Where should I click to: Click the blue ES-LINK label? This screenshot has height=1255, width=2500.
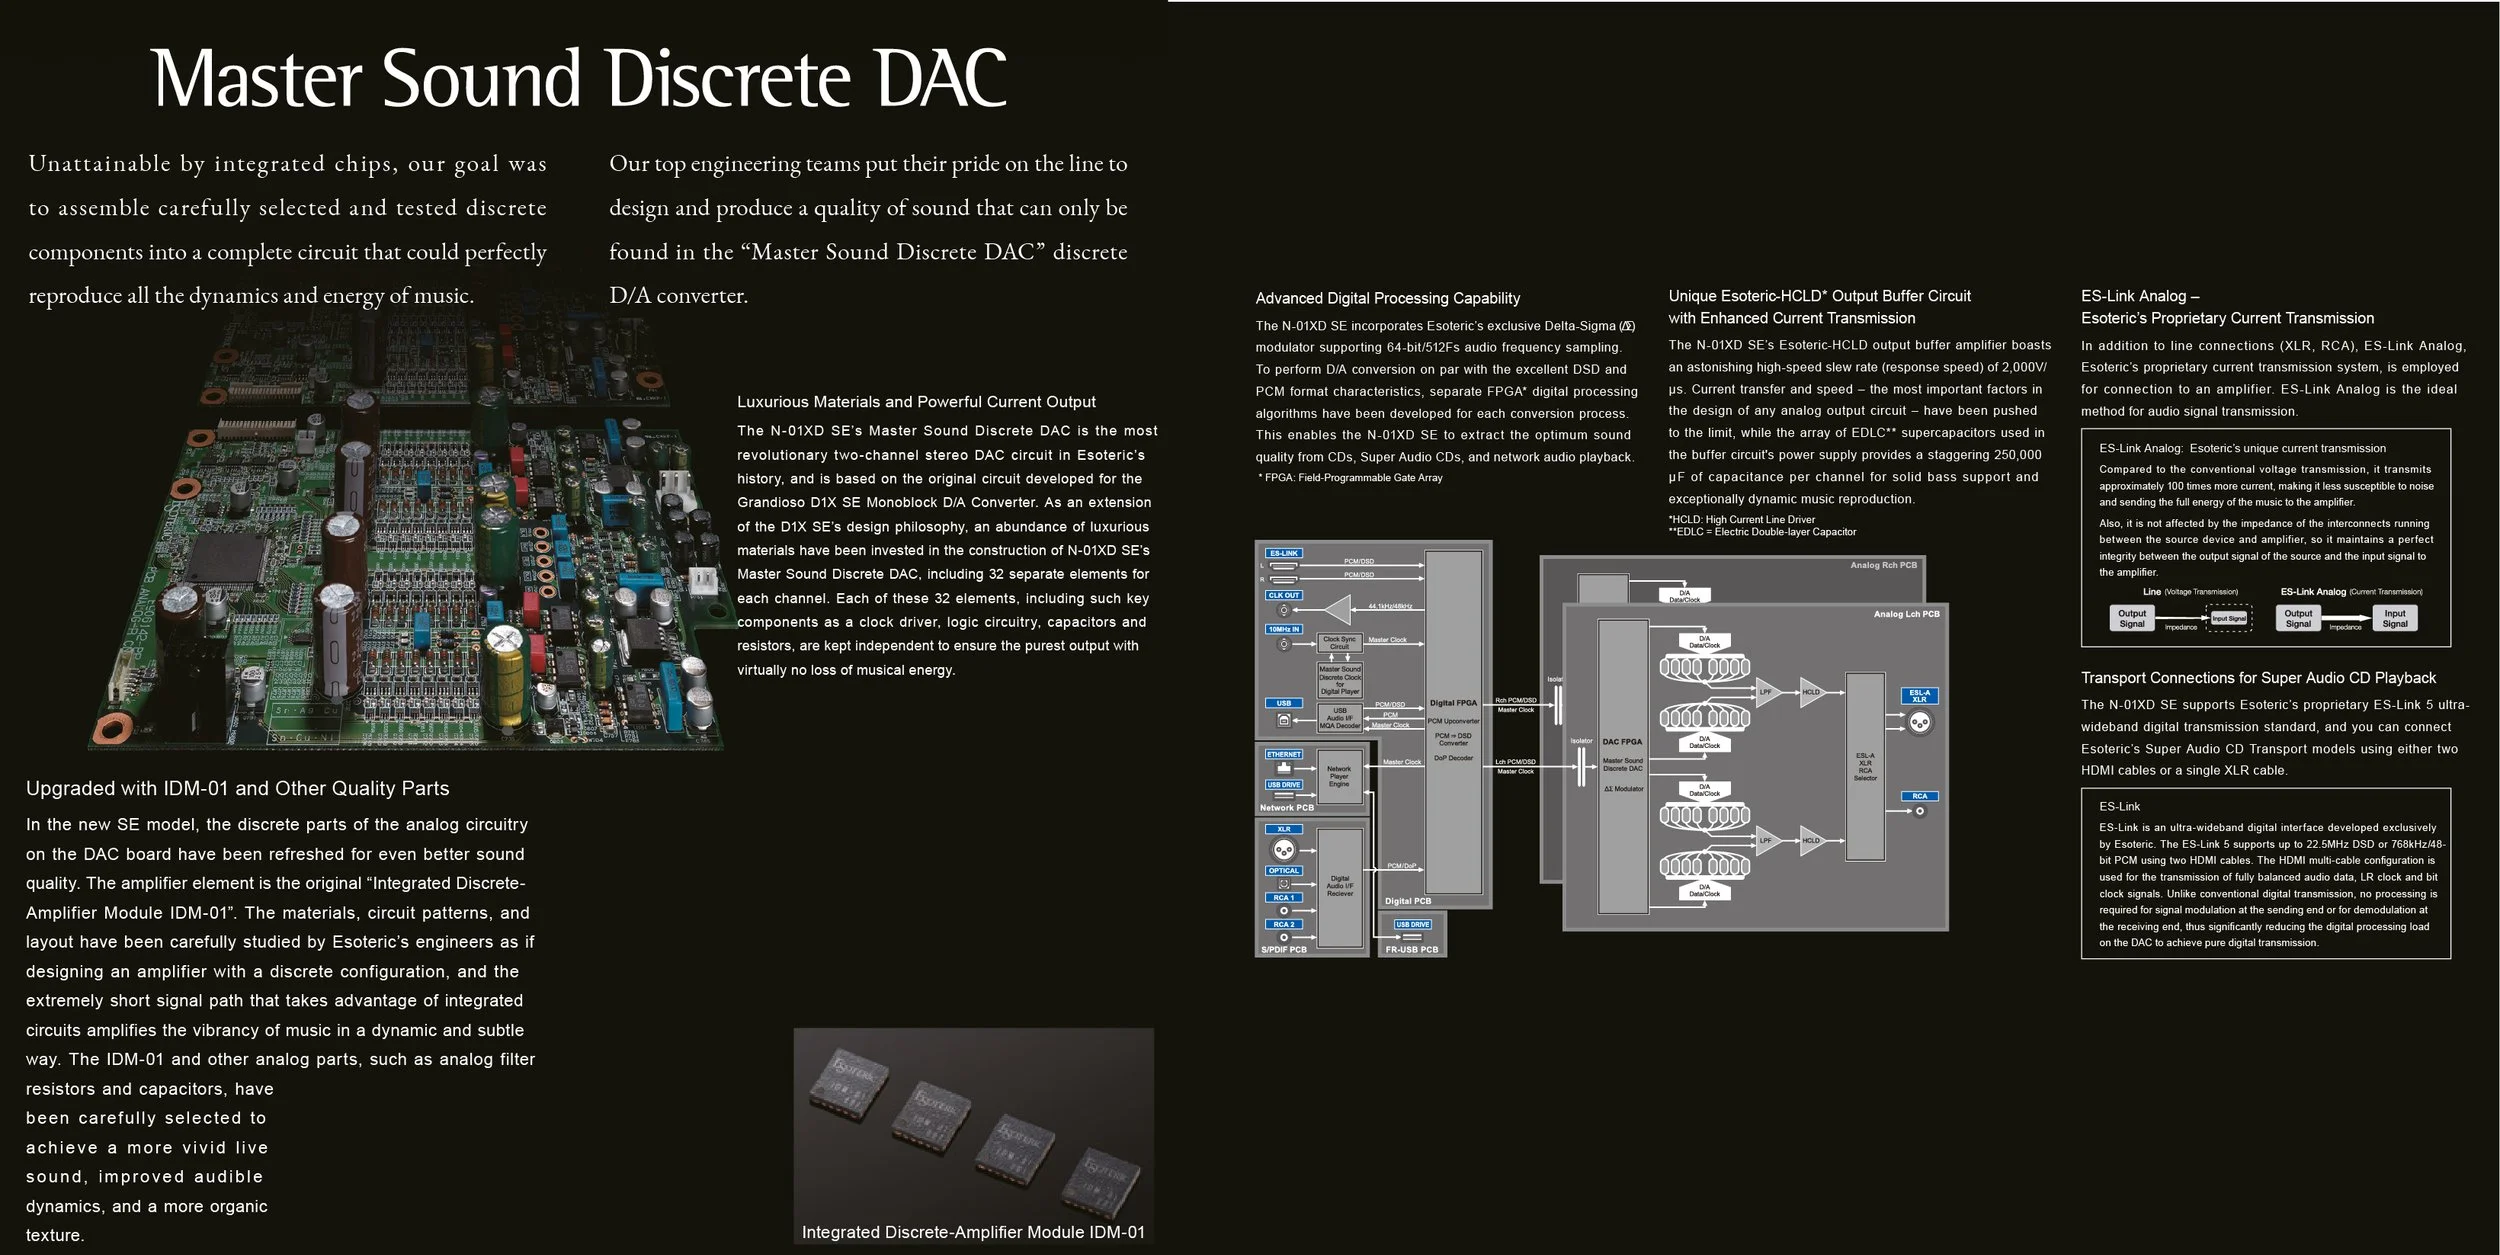click(x=1283, y=553)
